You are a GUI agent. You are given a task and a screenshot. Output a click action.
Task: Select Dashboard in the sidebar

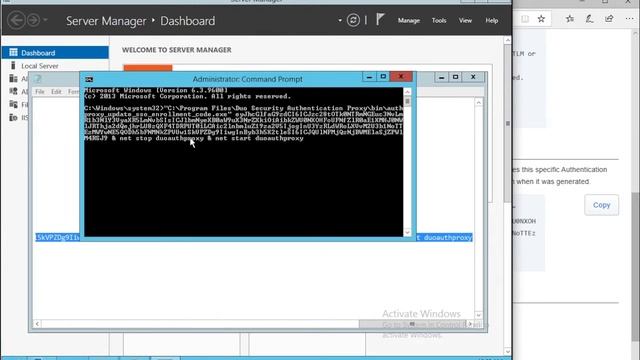(55, 53)
